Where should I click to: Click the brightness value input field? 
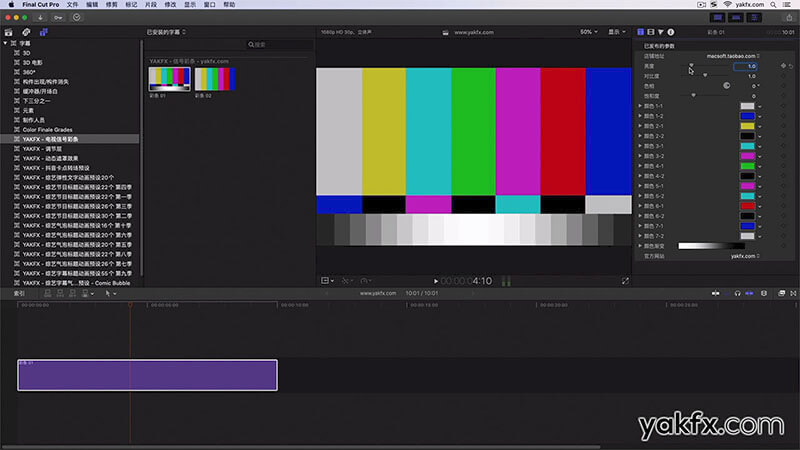coord(745,66)
